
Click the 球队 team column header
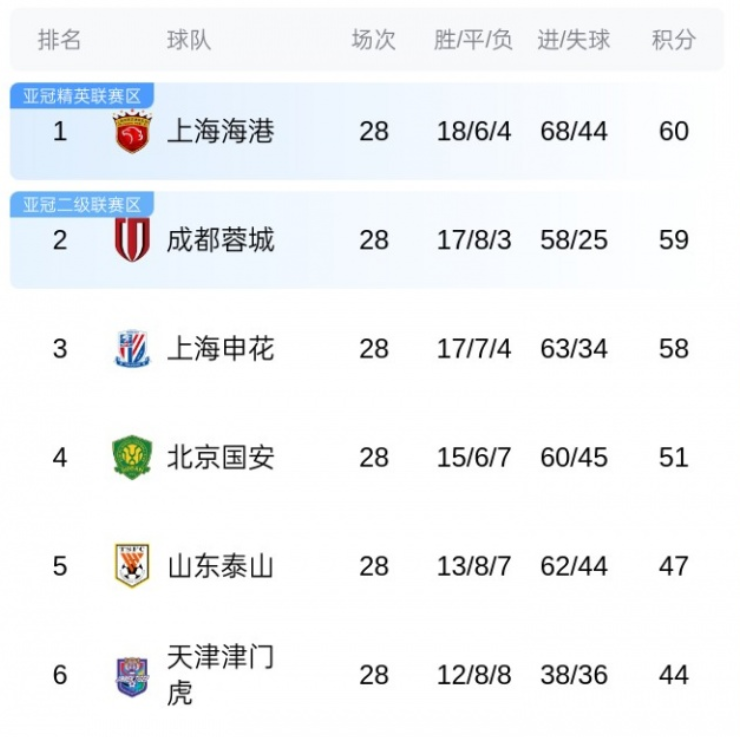[x=189, y=40]
